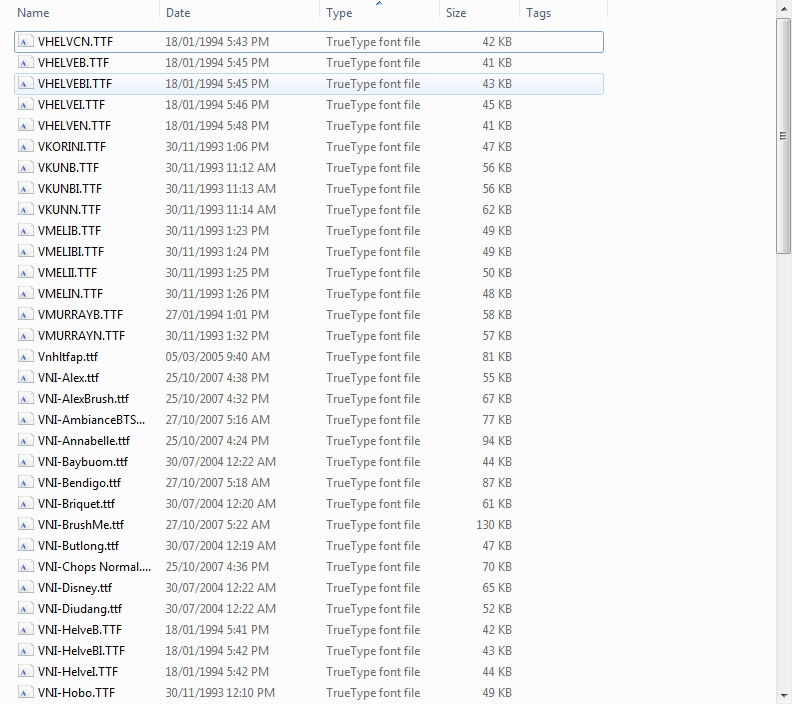The image size is (792, 704).
Task: Click the icon beside VMELII.TTF
Action: [24, 273]
